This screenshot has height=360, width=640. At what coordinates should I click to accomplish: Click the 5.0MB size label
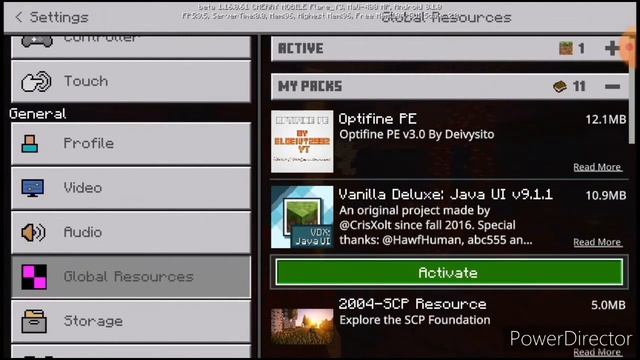tap(608, 305)
